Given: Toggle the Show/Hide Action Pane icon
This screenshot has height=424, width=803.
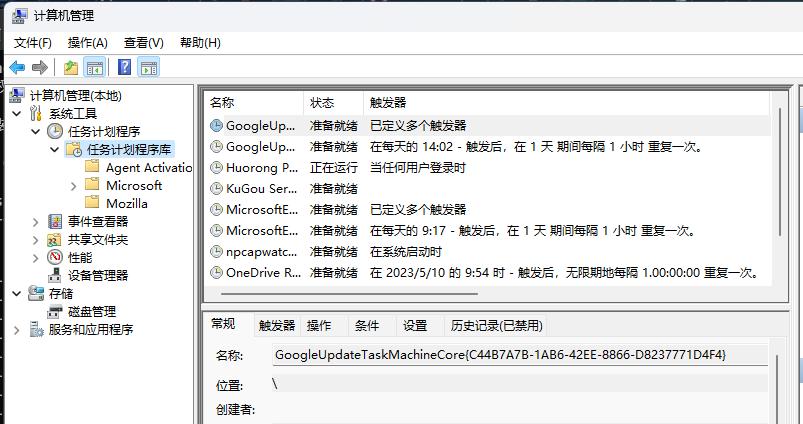Looking at the screenshot, I should pos(149,67).
